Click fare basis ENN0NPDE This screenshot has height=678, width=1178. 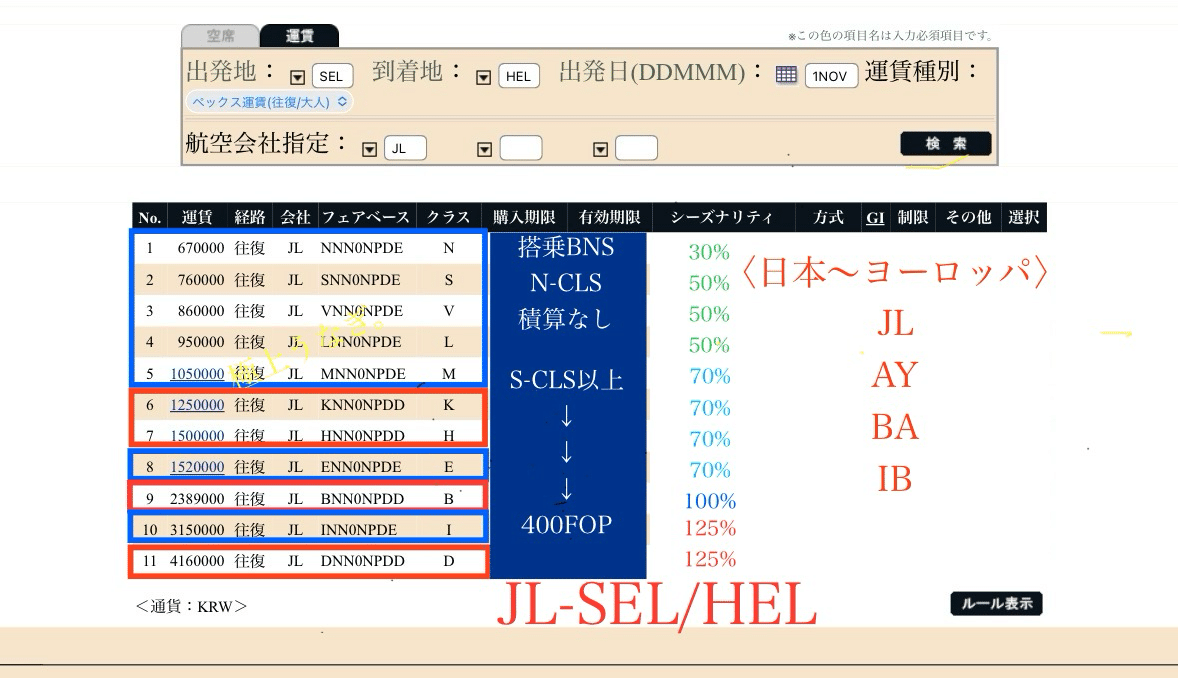361,467
